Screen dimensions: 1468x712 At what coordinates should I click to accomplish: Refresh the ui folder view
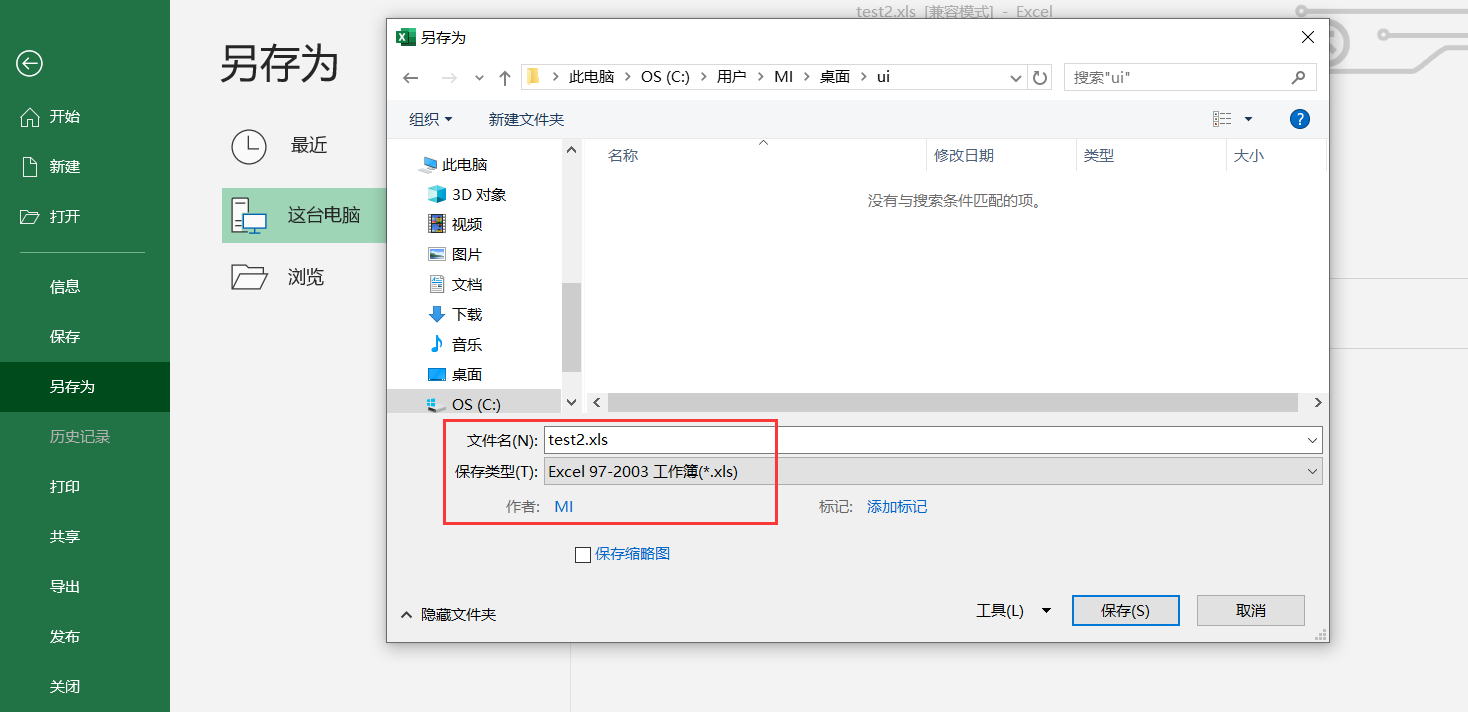(x=1040, y=77)
